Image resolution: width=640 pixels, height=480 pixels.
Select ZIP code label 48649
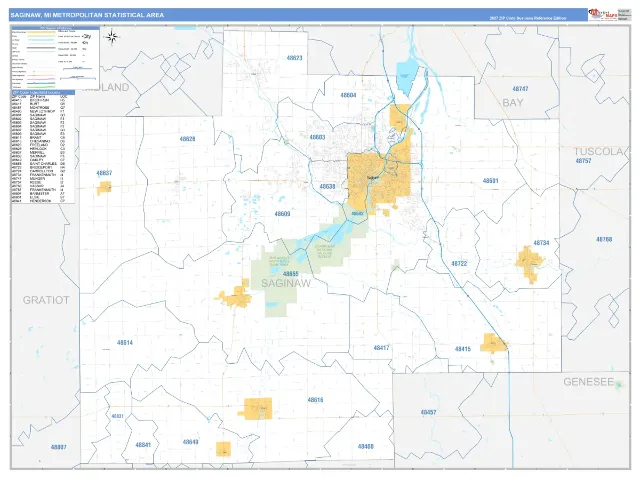coord(190,442)
